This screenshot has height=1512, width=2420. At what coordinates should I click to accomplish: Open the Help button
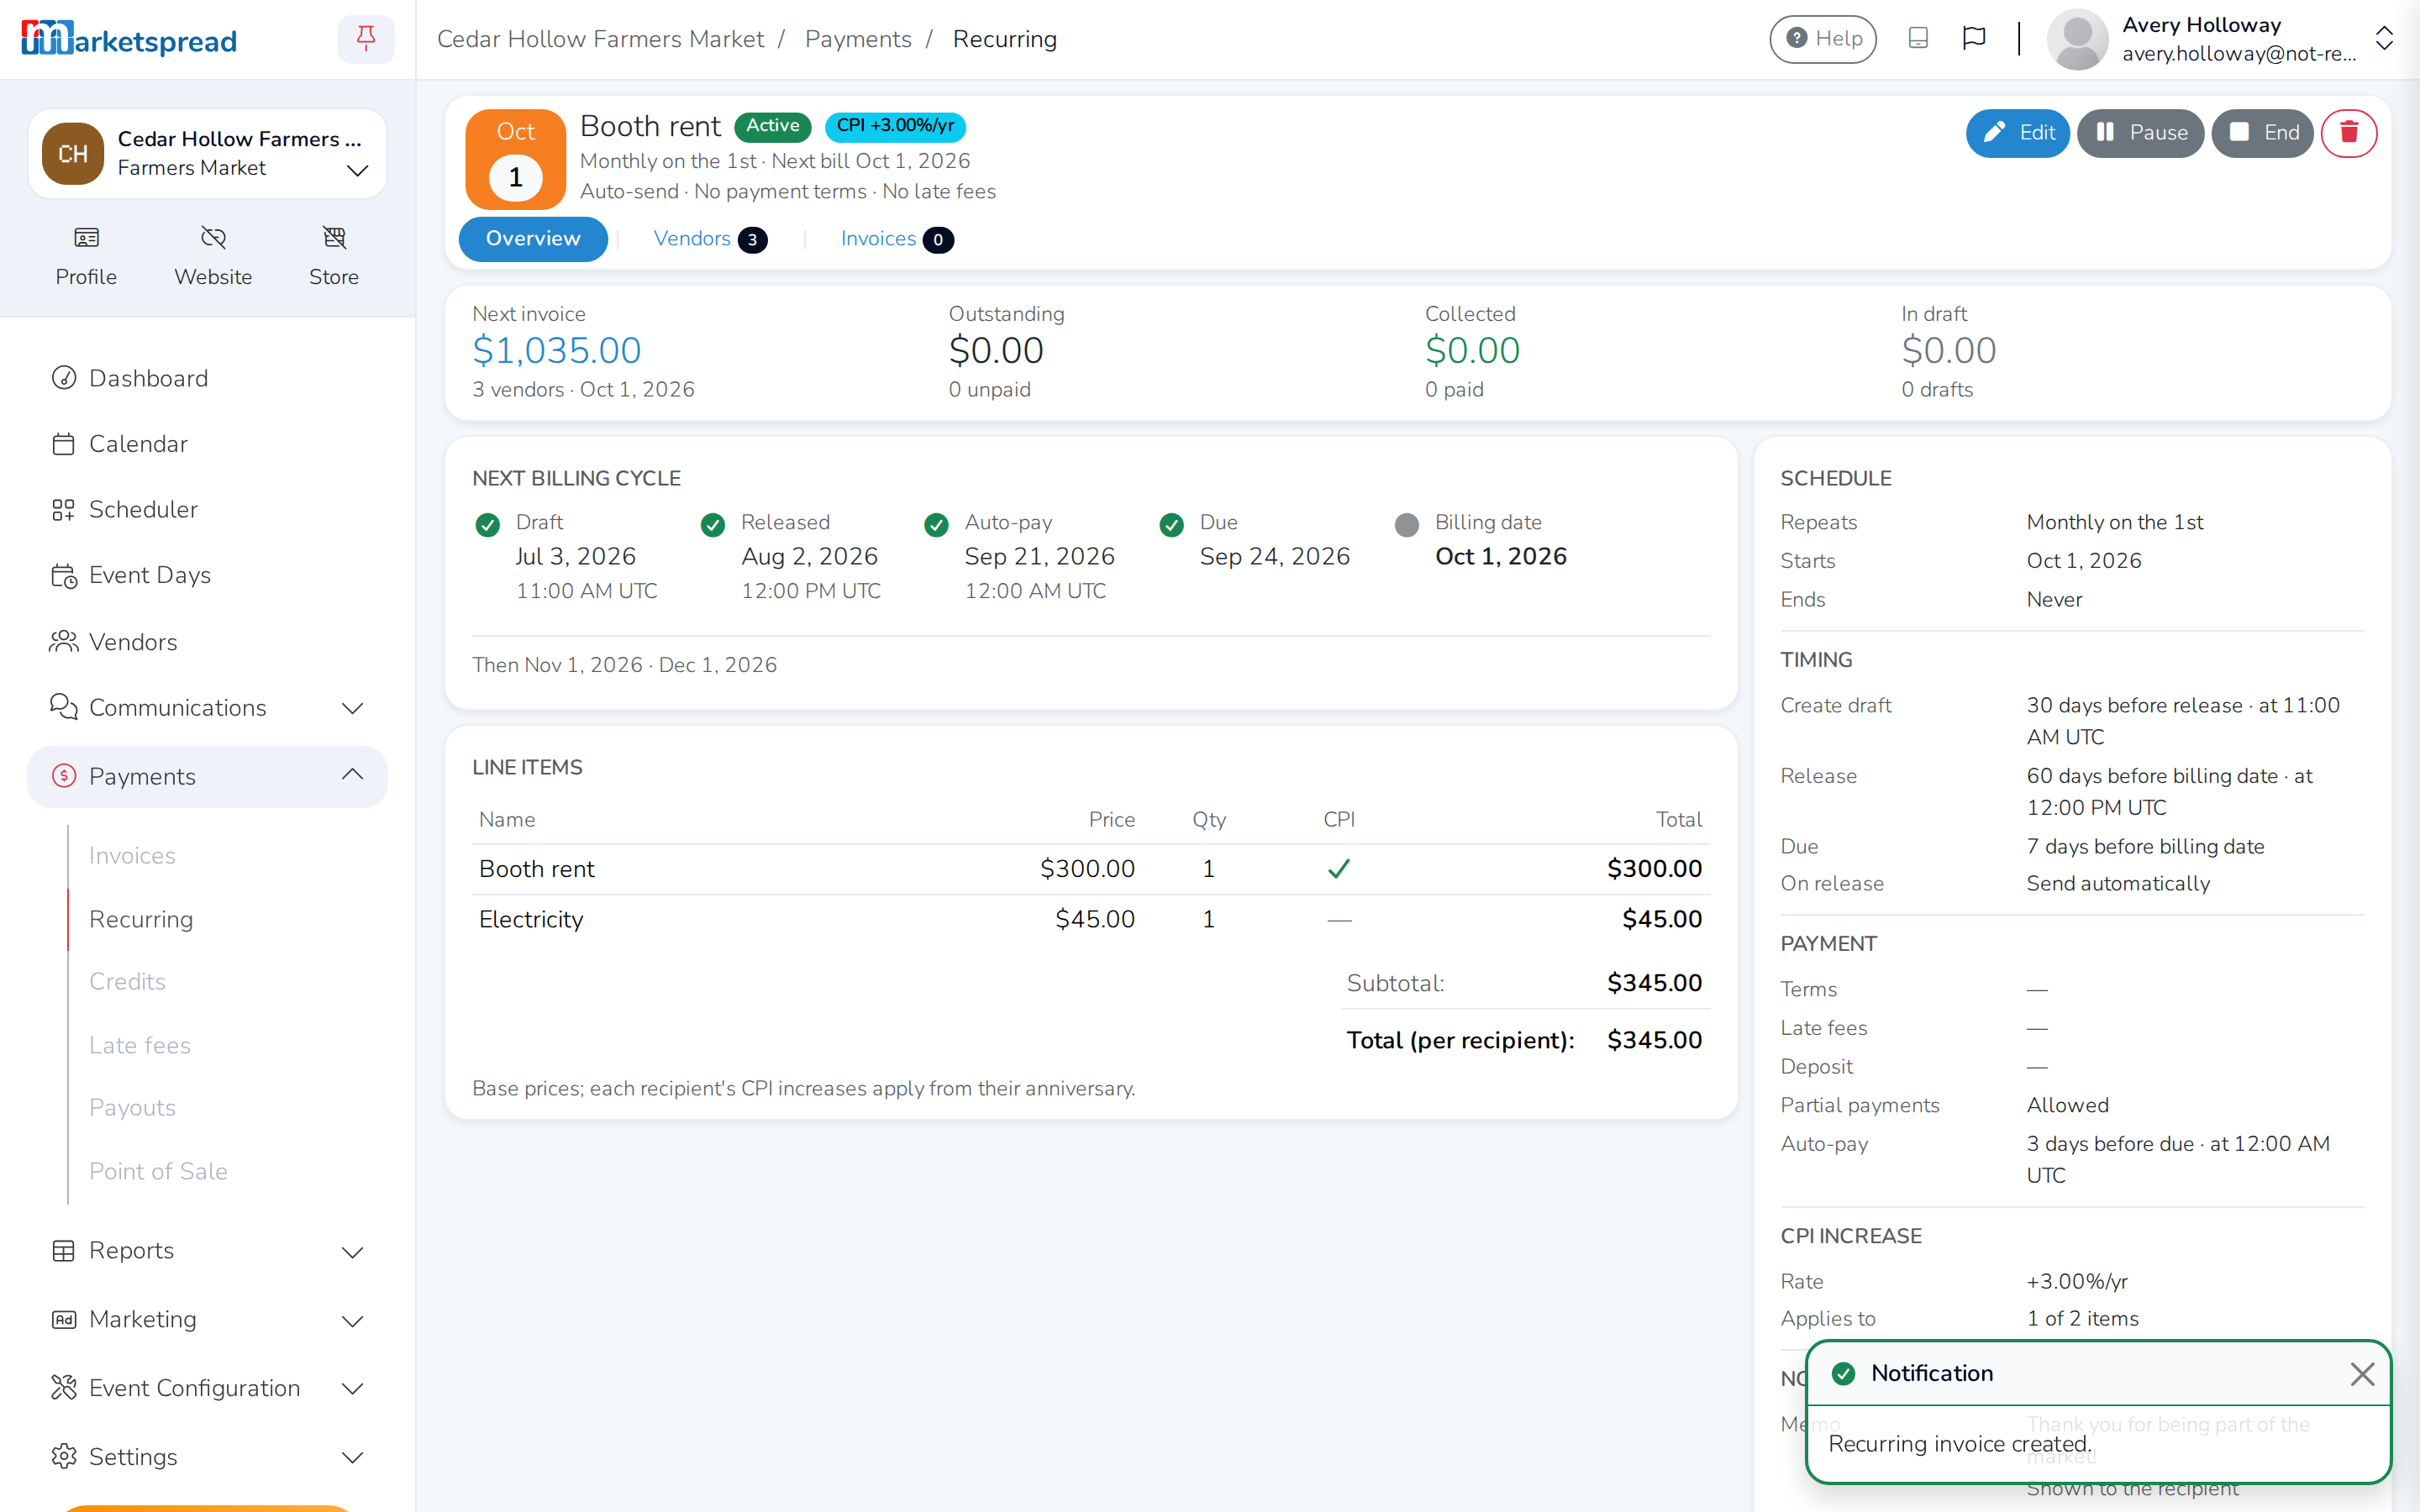pyautogui.click(x=1822, y=39)
